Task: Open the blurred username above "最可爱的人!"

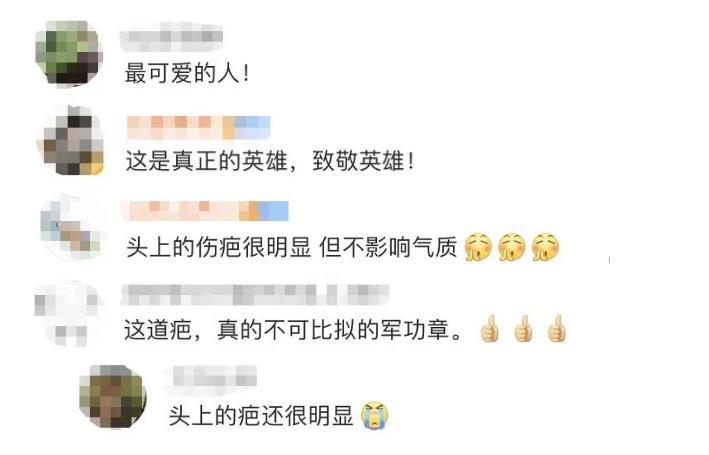Action: pos(171,36)
